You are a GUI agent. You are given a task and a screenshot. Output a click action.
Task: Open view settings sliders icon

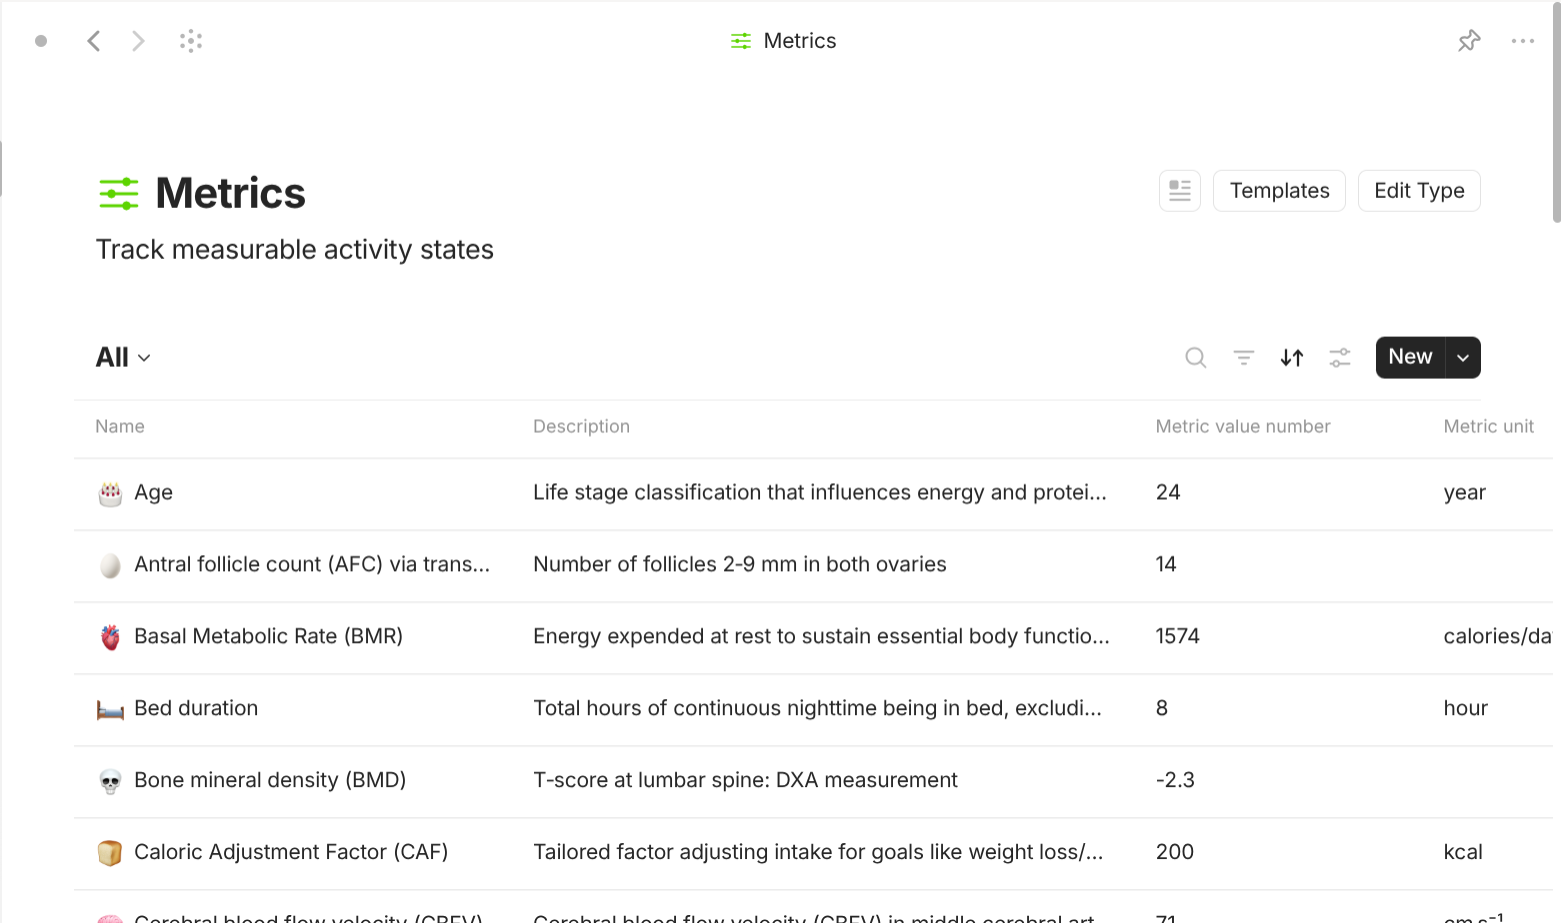tap(1339, 358)
